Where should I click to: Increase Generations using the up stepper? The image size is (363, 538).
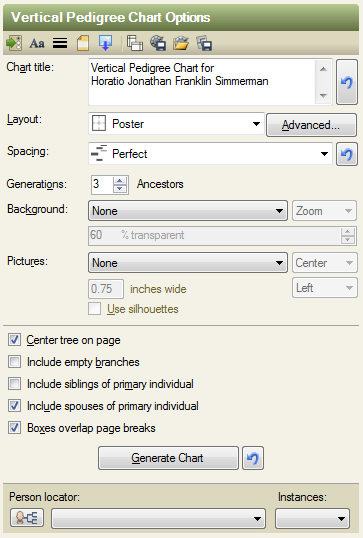120,181
